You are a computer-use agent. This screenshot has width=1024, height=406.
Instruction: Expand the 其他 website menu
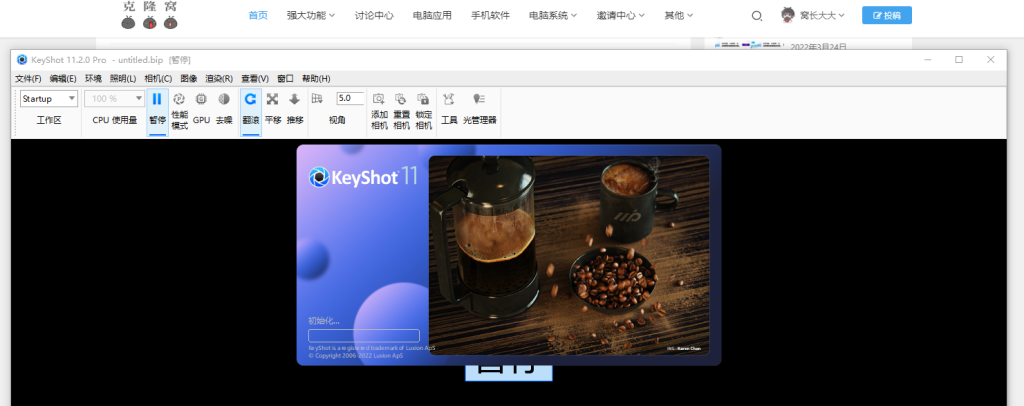pos(679,15)
